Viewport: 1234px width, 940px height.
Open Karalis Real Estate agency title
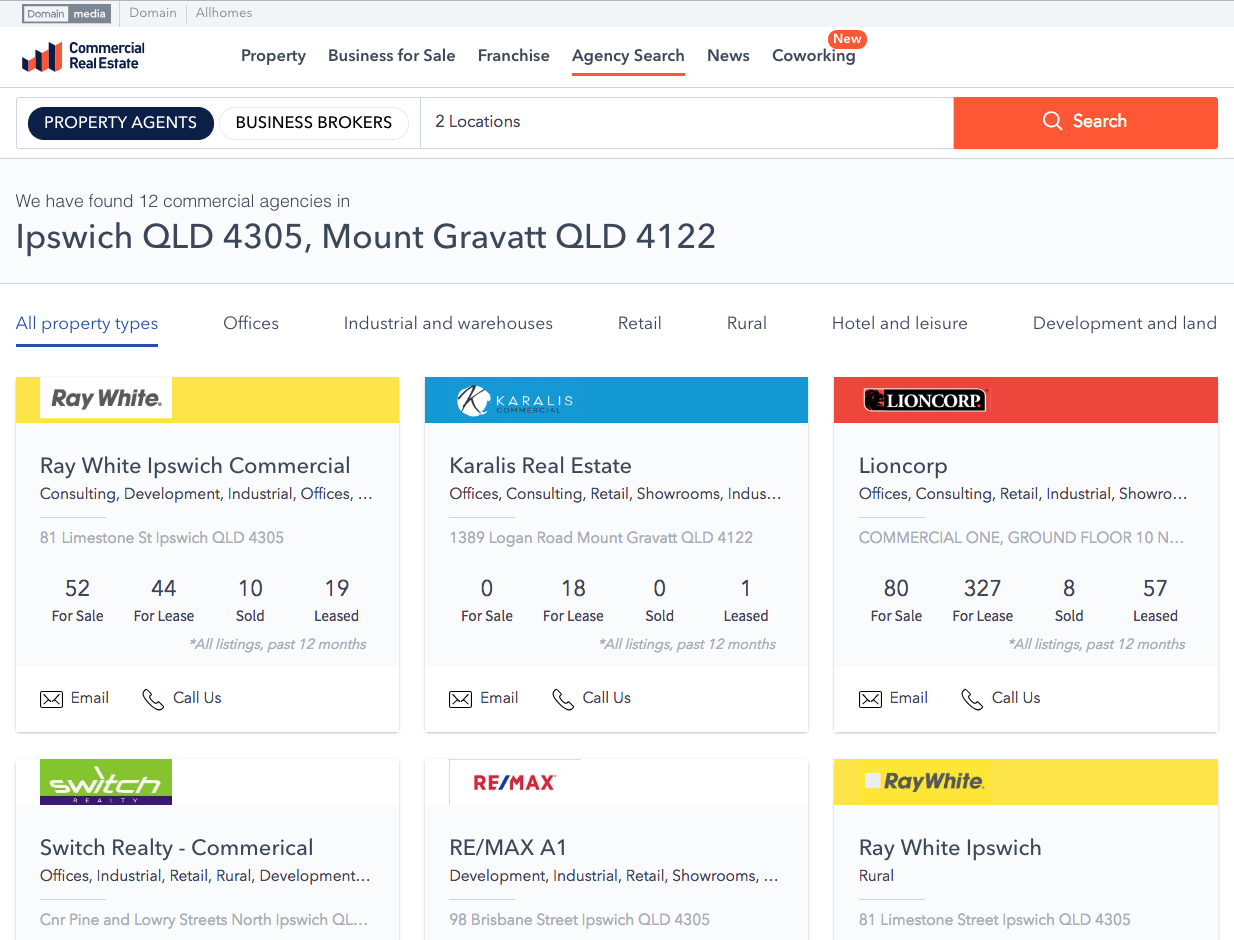click(541, 466)
